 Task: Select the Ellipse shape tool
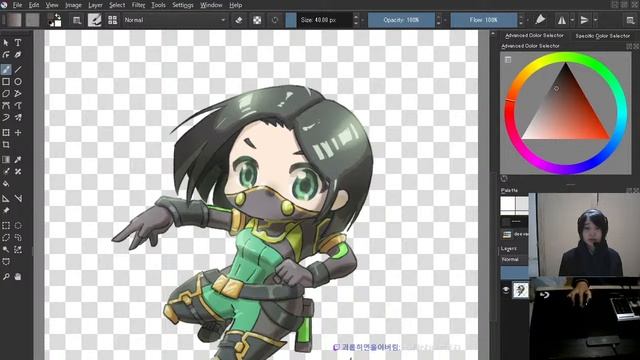click(18, 82)
